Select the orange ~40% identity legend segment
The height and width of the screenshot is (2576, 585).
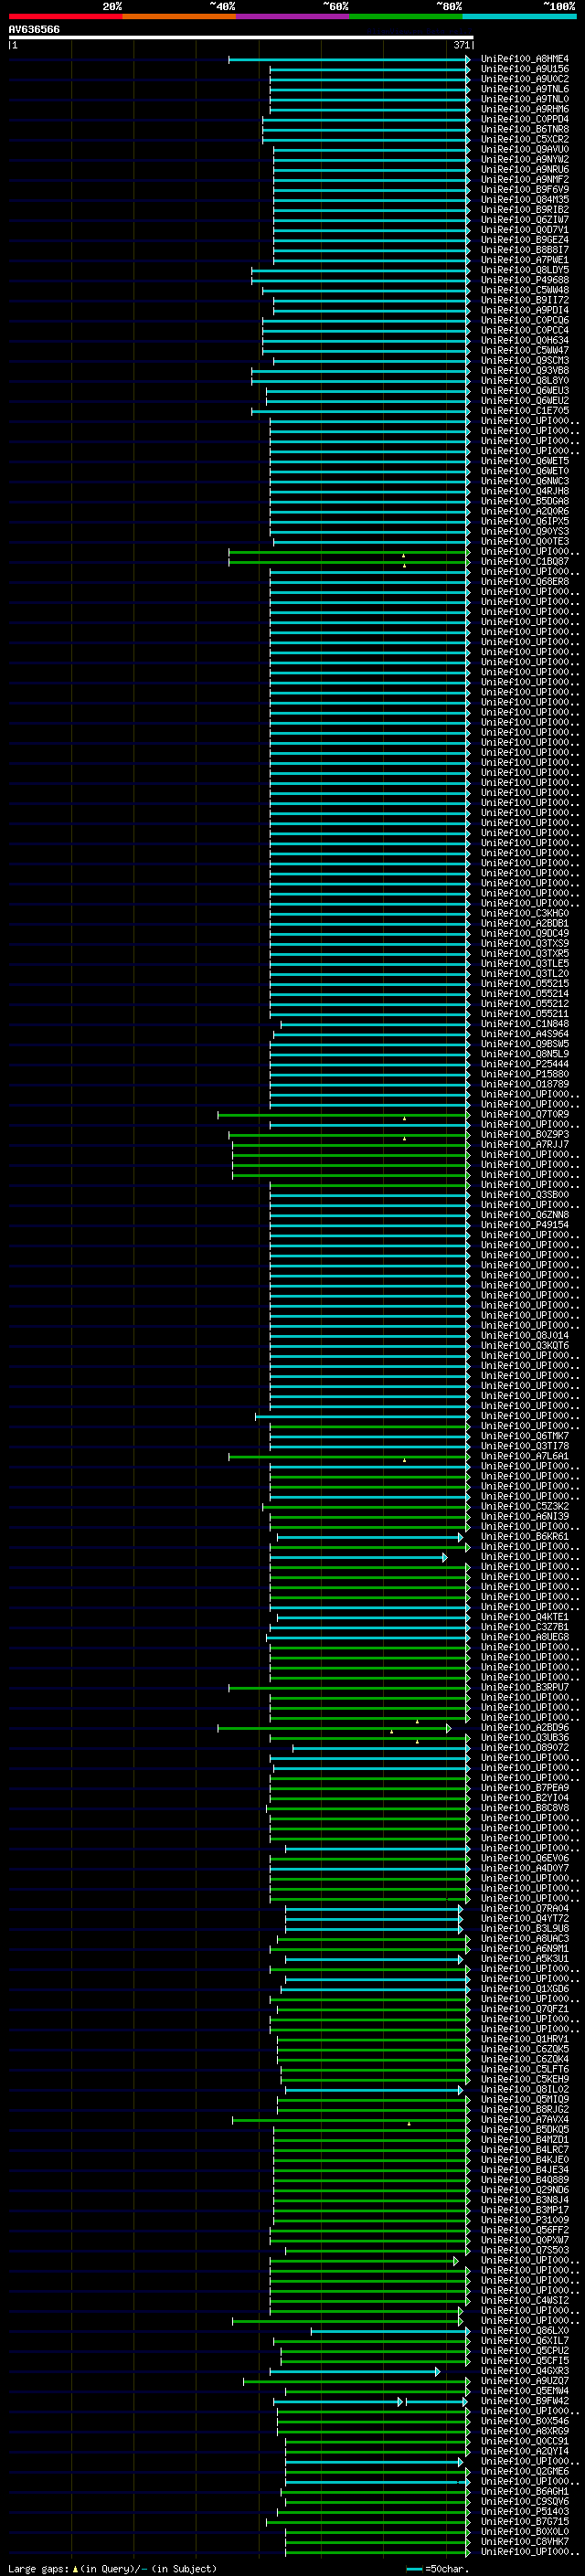click(179, 16)
